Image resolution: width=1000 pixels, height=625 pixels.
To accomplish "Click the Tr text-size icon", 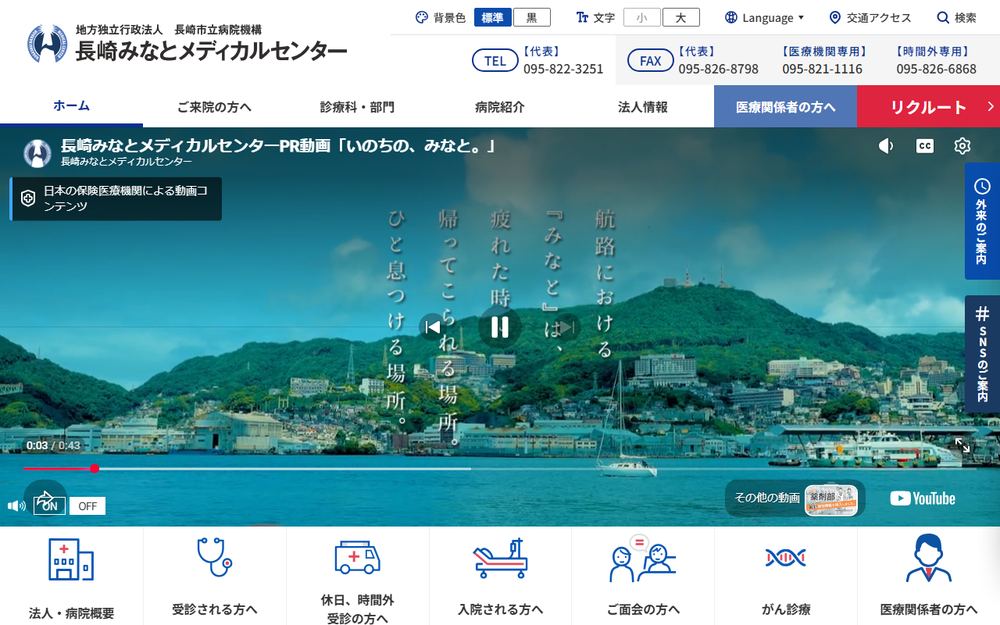I will 582,18.
